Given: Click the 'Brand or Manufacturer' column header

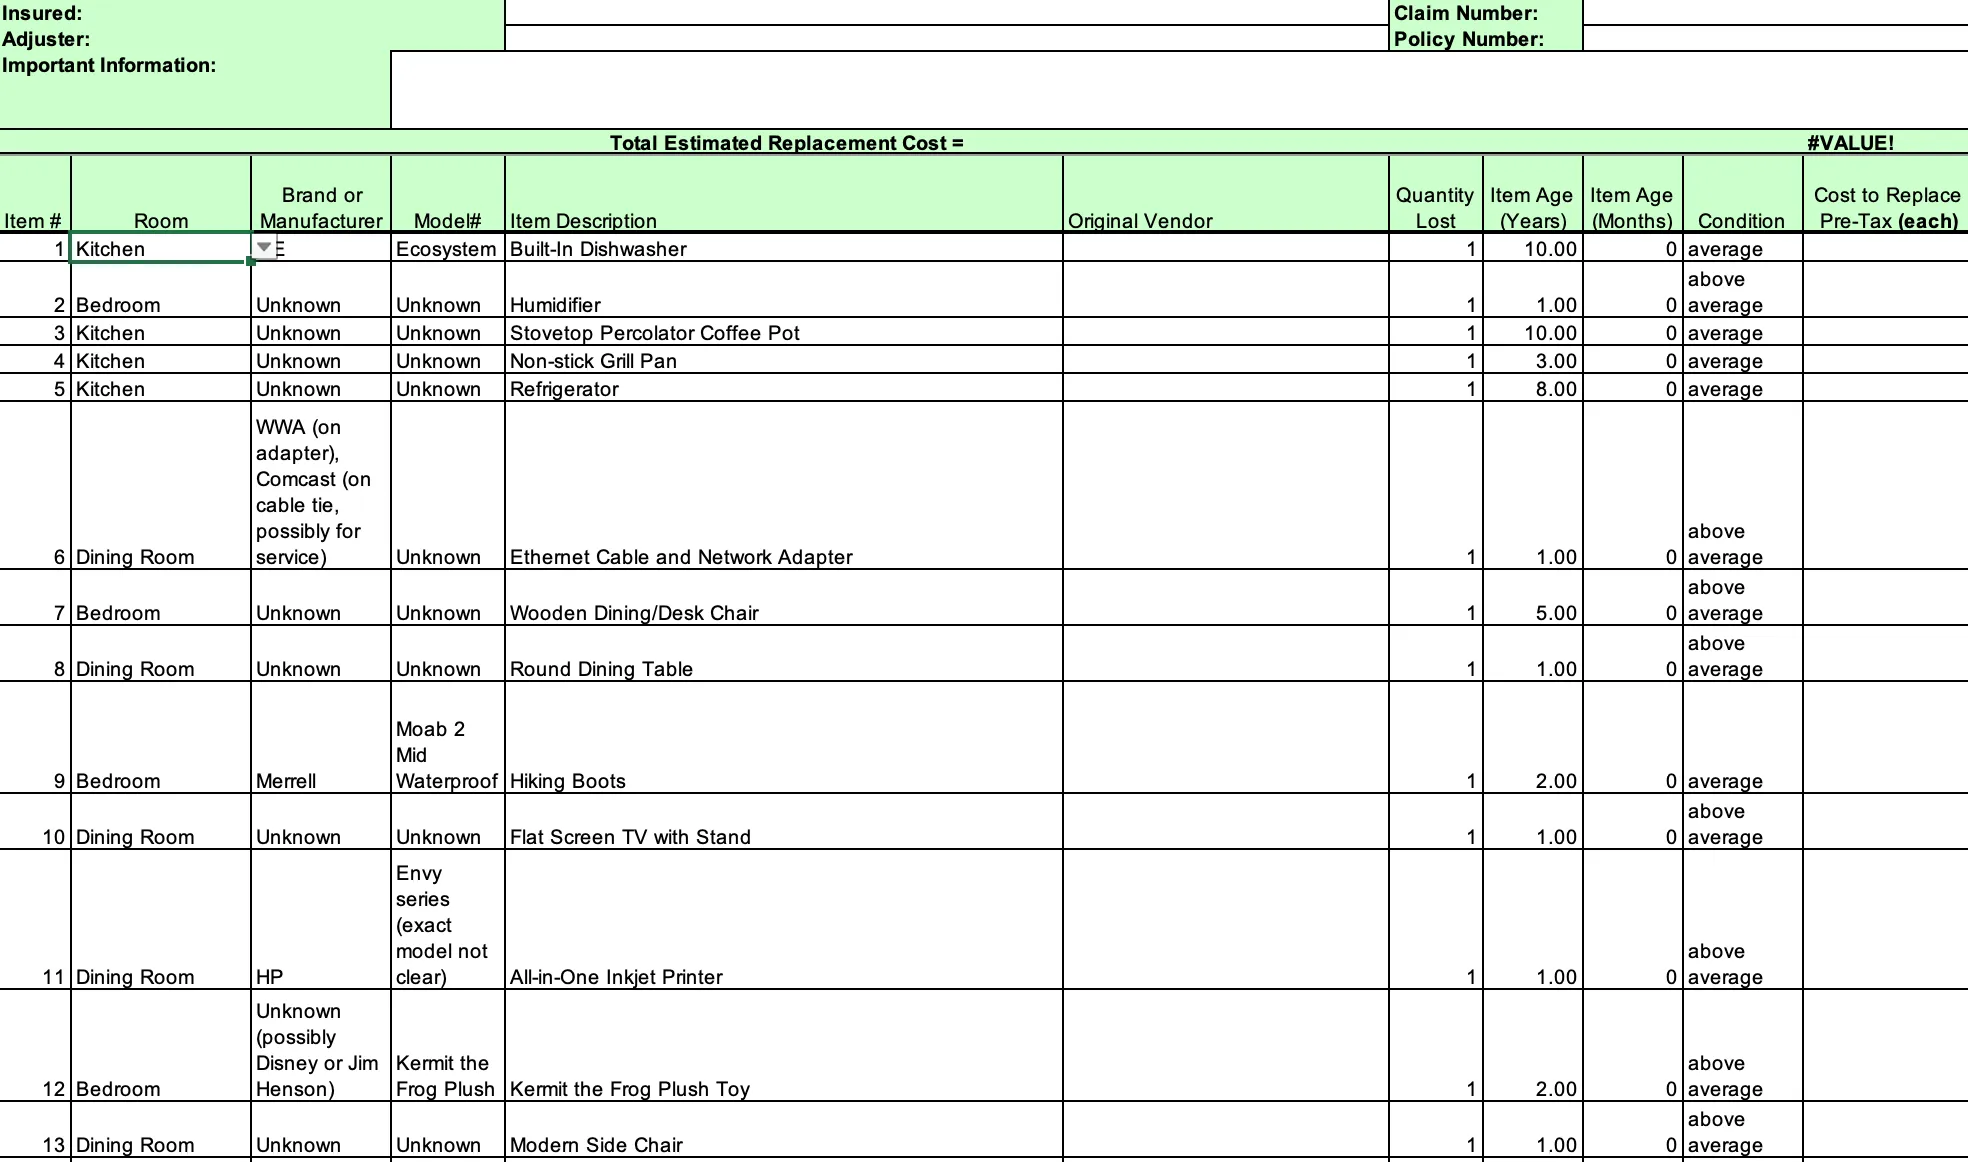Looking at the screenshot, I should click(321, 194).
